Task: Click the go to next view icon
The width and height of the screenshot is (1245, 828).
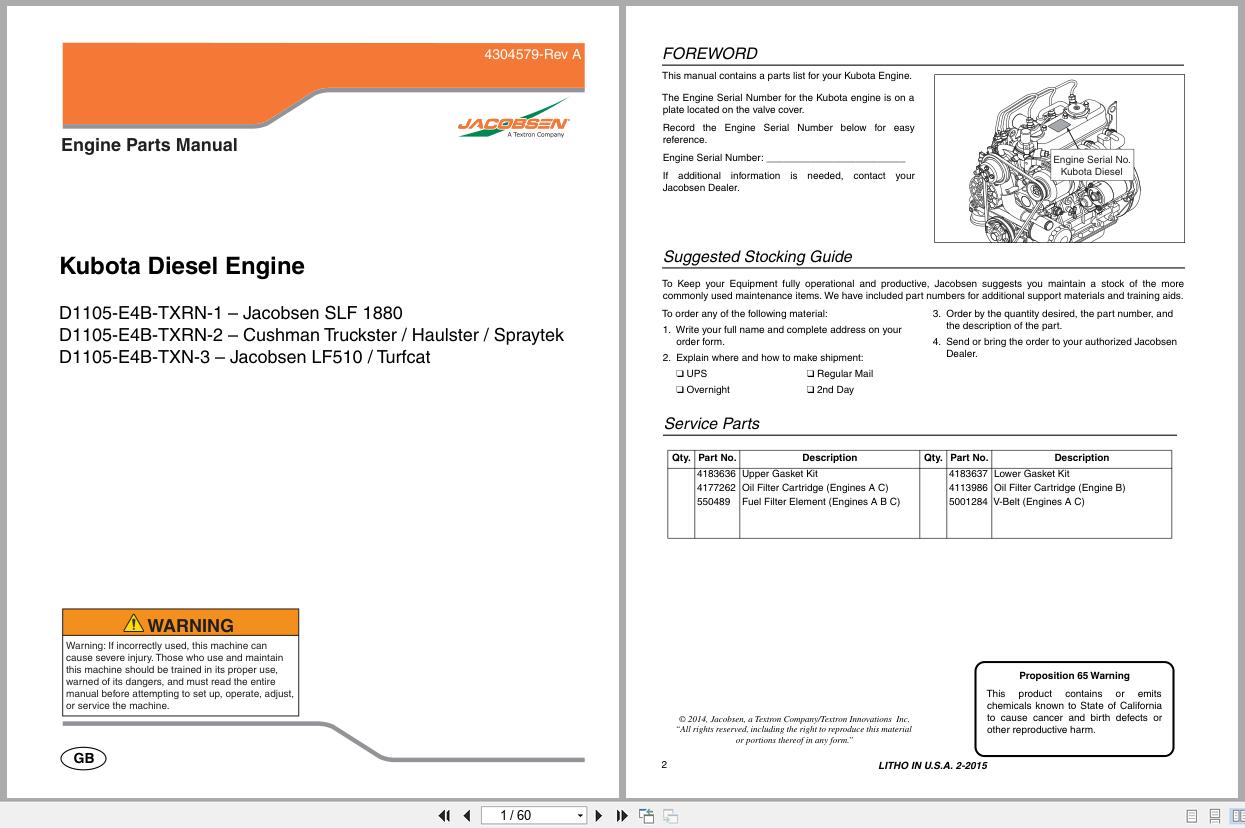Action: [x=670, y=815]
